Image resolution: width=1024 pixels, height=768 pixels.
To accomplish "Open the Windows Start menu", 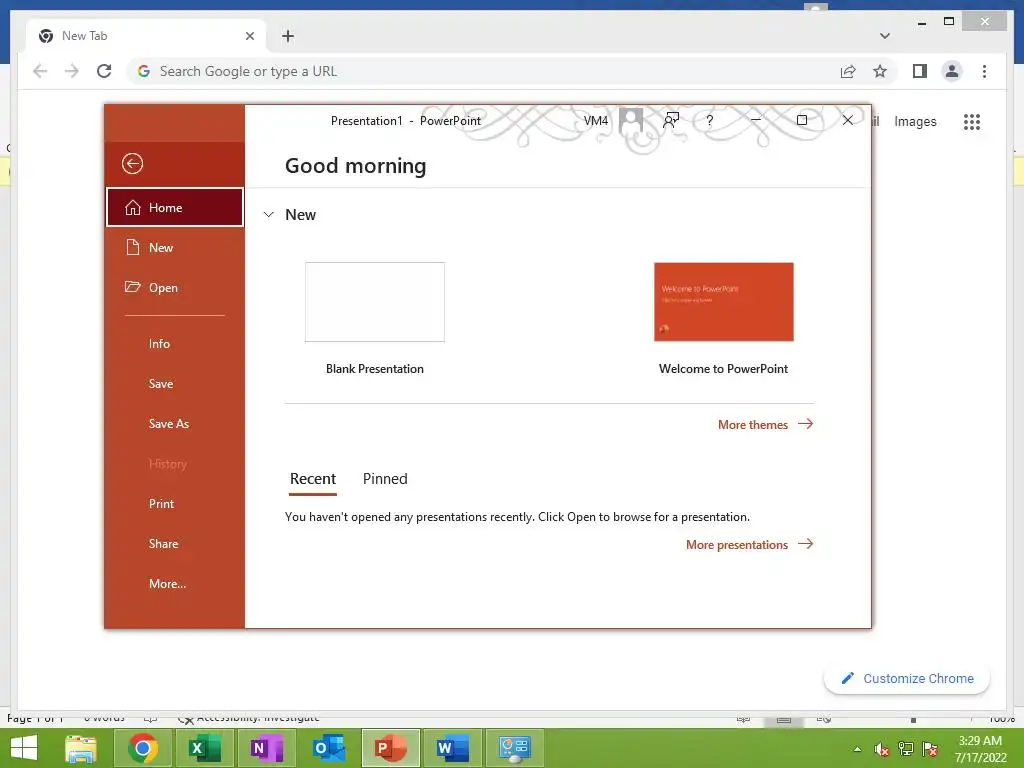I will point(24,748).
